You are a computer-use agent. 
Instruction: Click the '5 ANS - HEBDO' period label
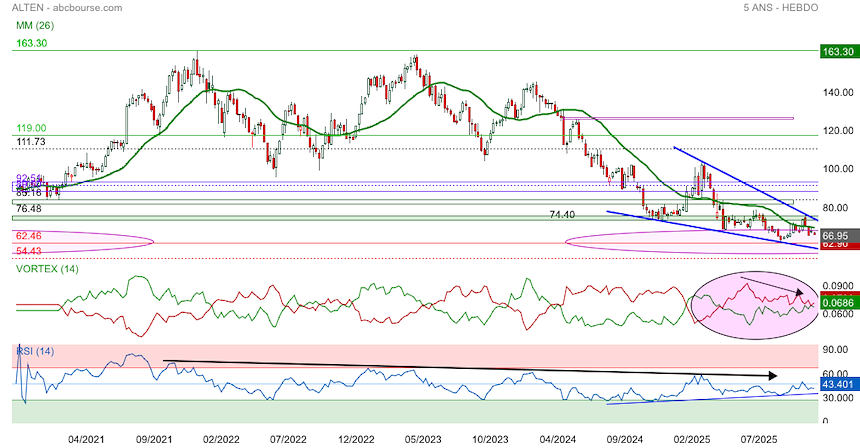point(780,8)
